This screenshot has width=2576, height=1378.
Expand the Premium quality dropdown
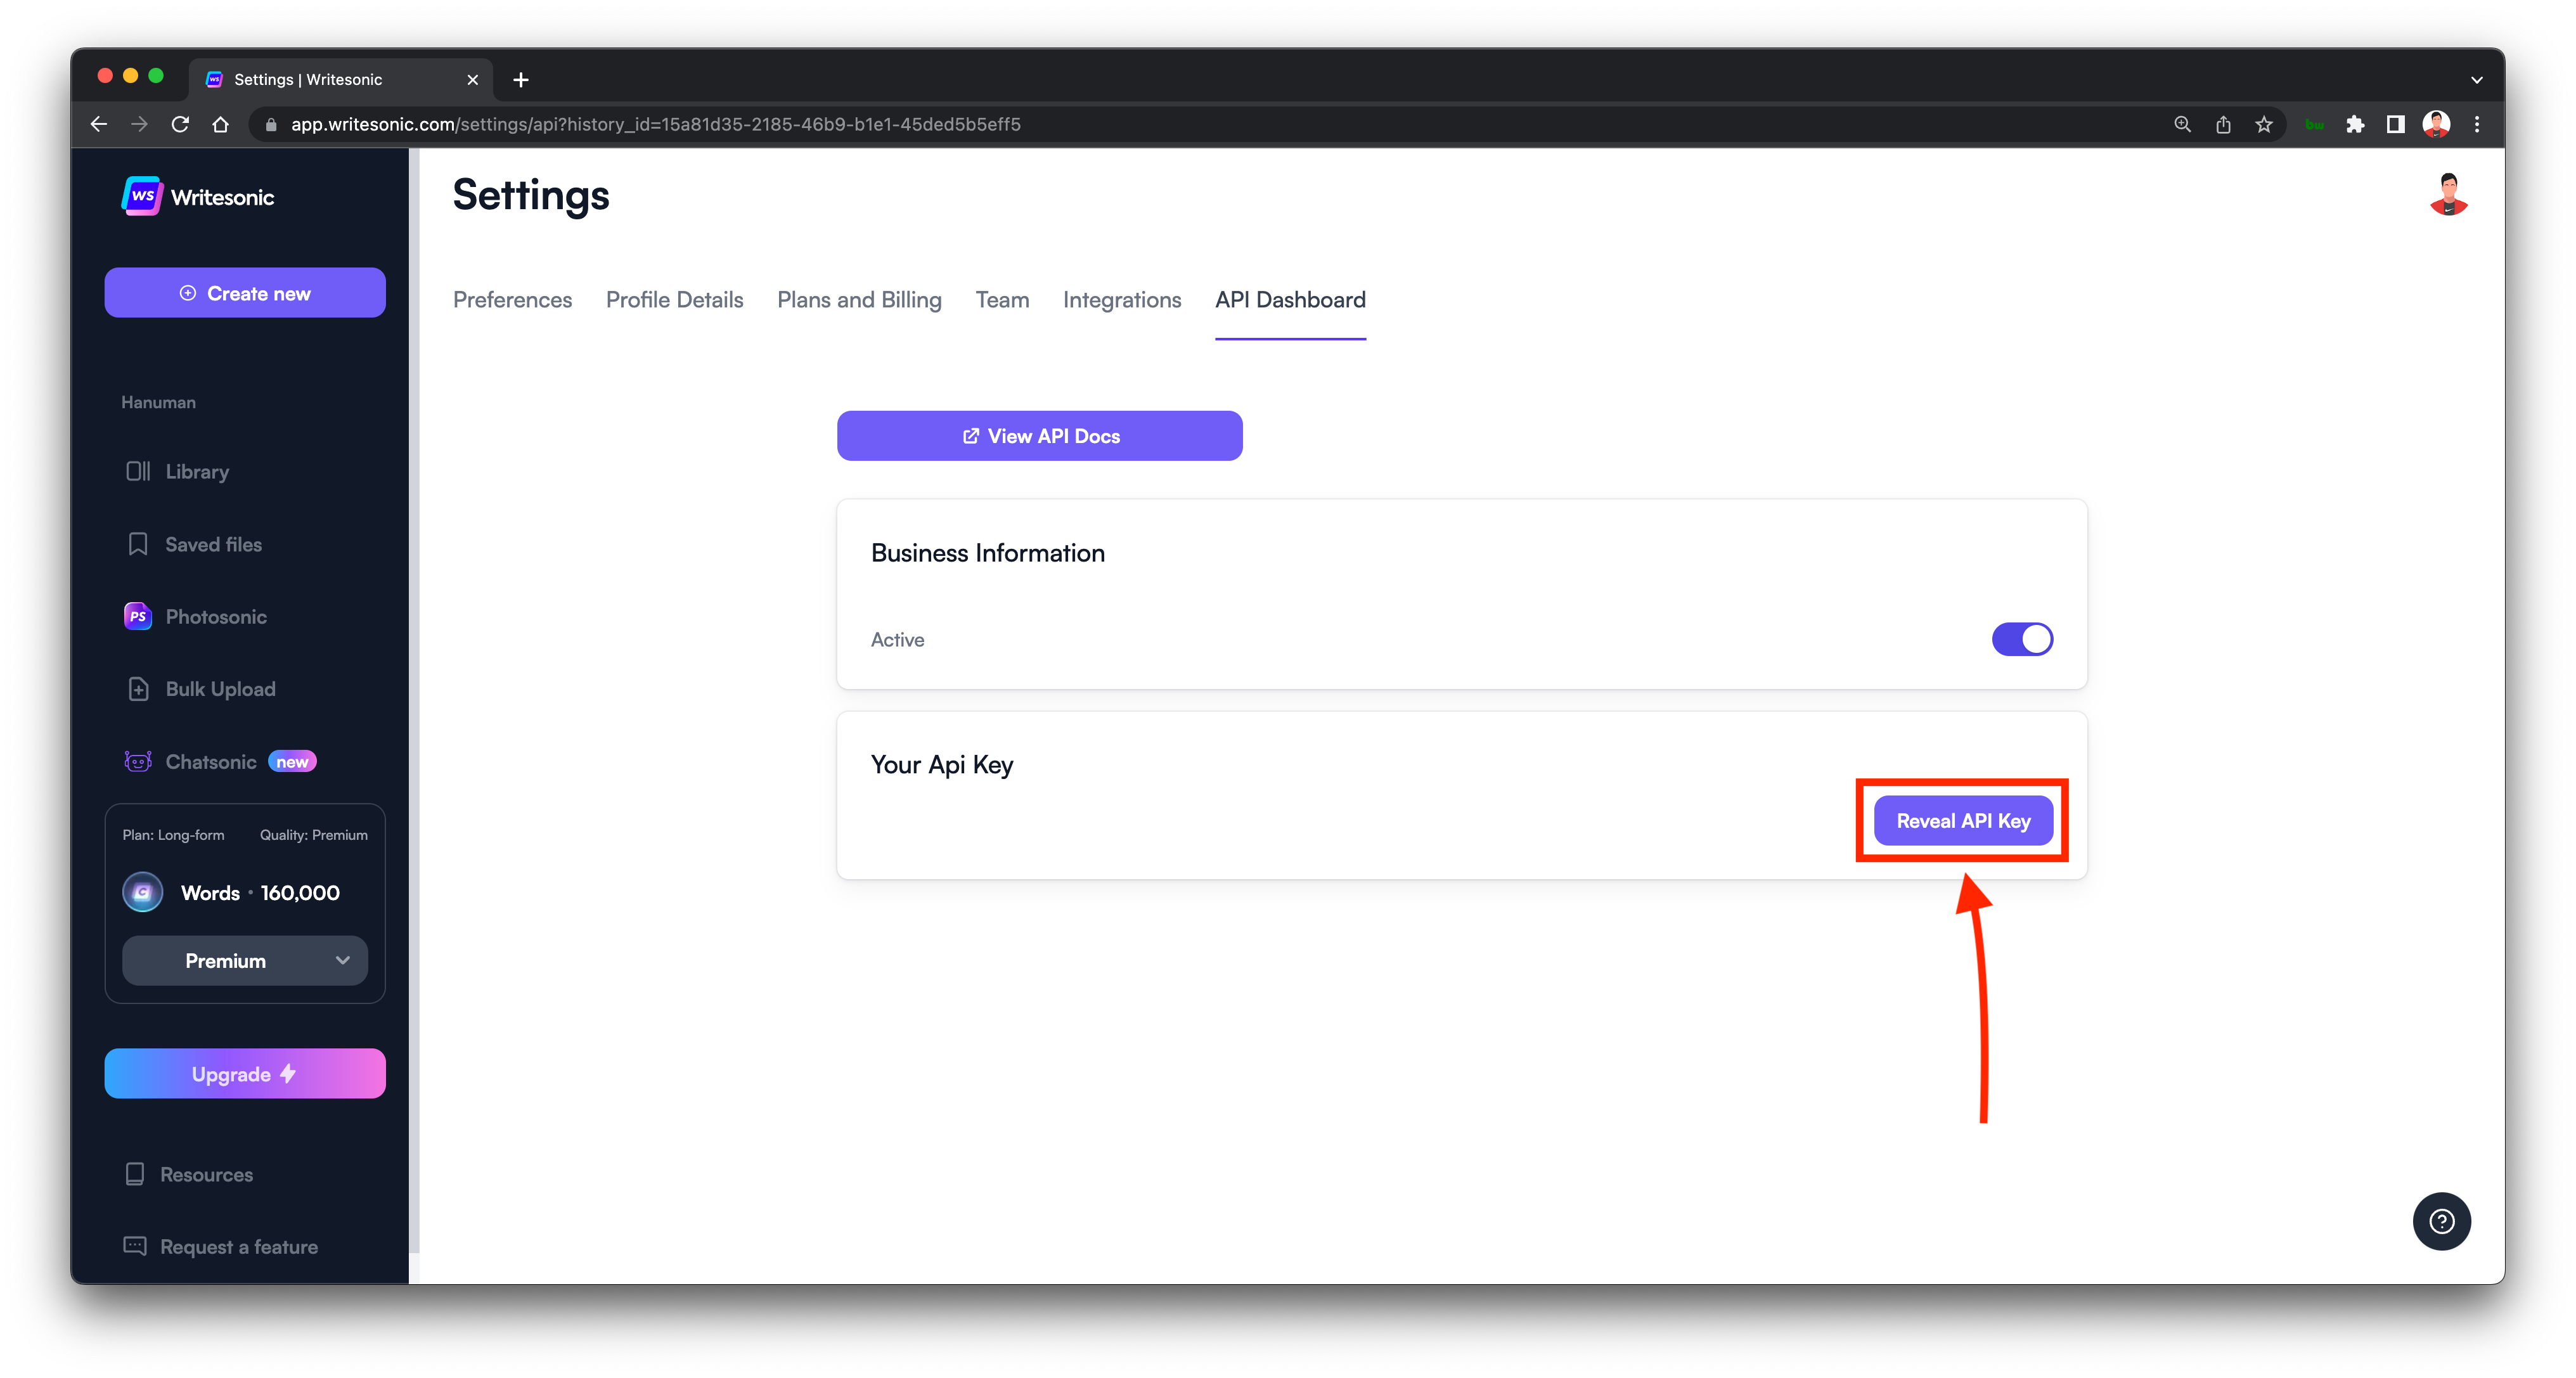pos(245,960)
